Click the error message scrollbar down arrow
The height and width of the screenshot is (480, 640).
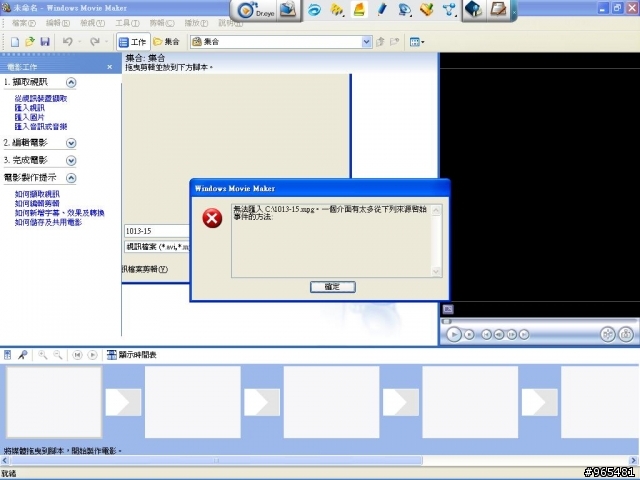[436, 271]
